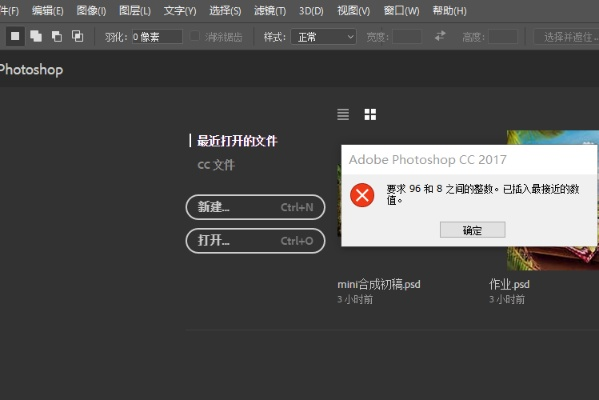
Task: Choose the Subtract from selection icon
Action: point(57,36)
